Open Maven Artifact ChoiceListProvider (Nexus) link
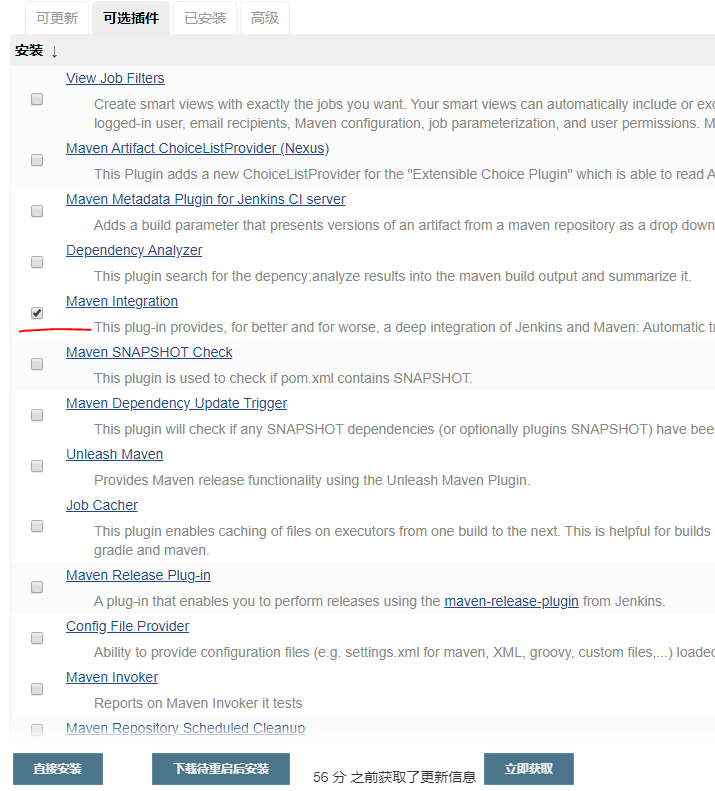Viewport: 715px width, 791px height. point(197,148)
